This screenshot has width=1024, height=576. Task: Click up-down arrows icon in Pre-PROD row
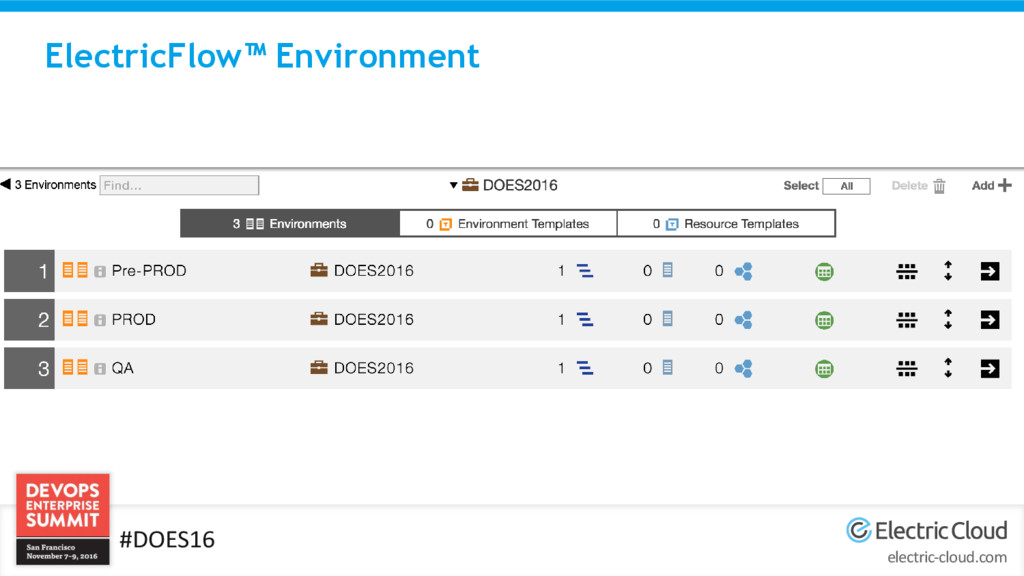tap(948, 270)
